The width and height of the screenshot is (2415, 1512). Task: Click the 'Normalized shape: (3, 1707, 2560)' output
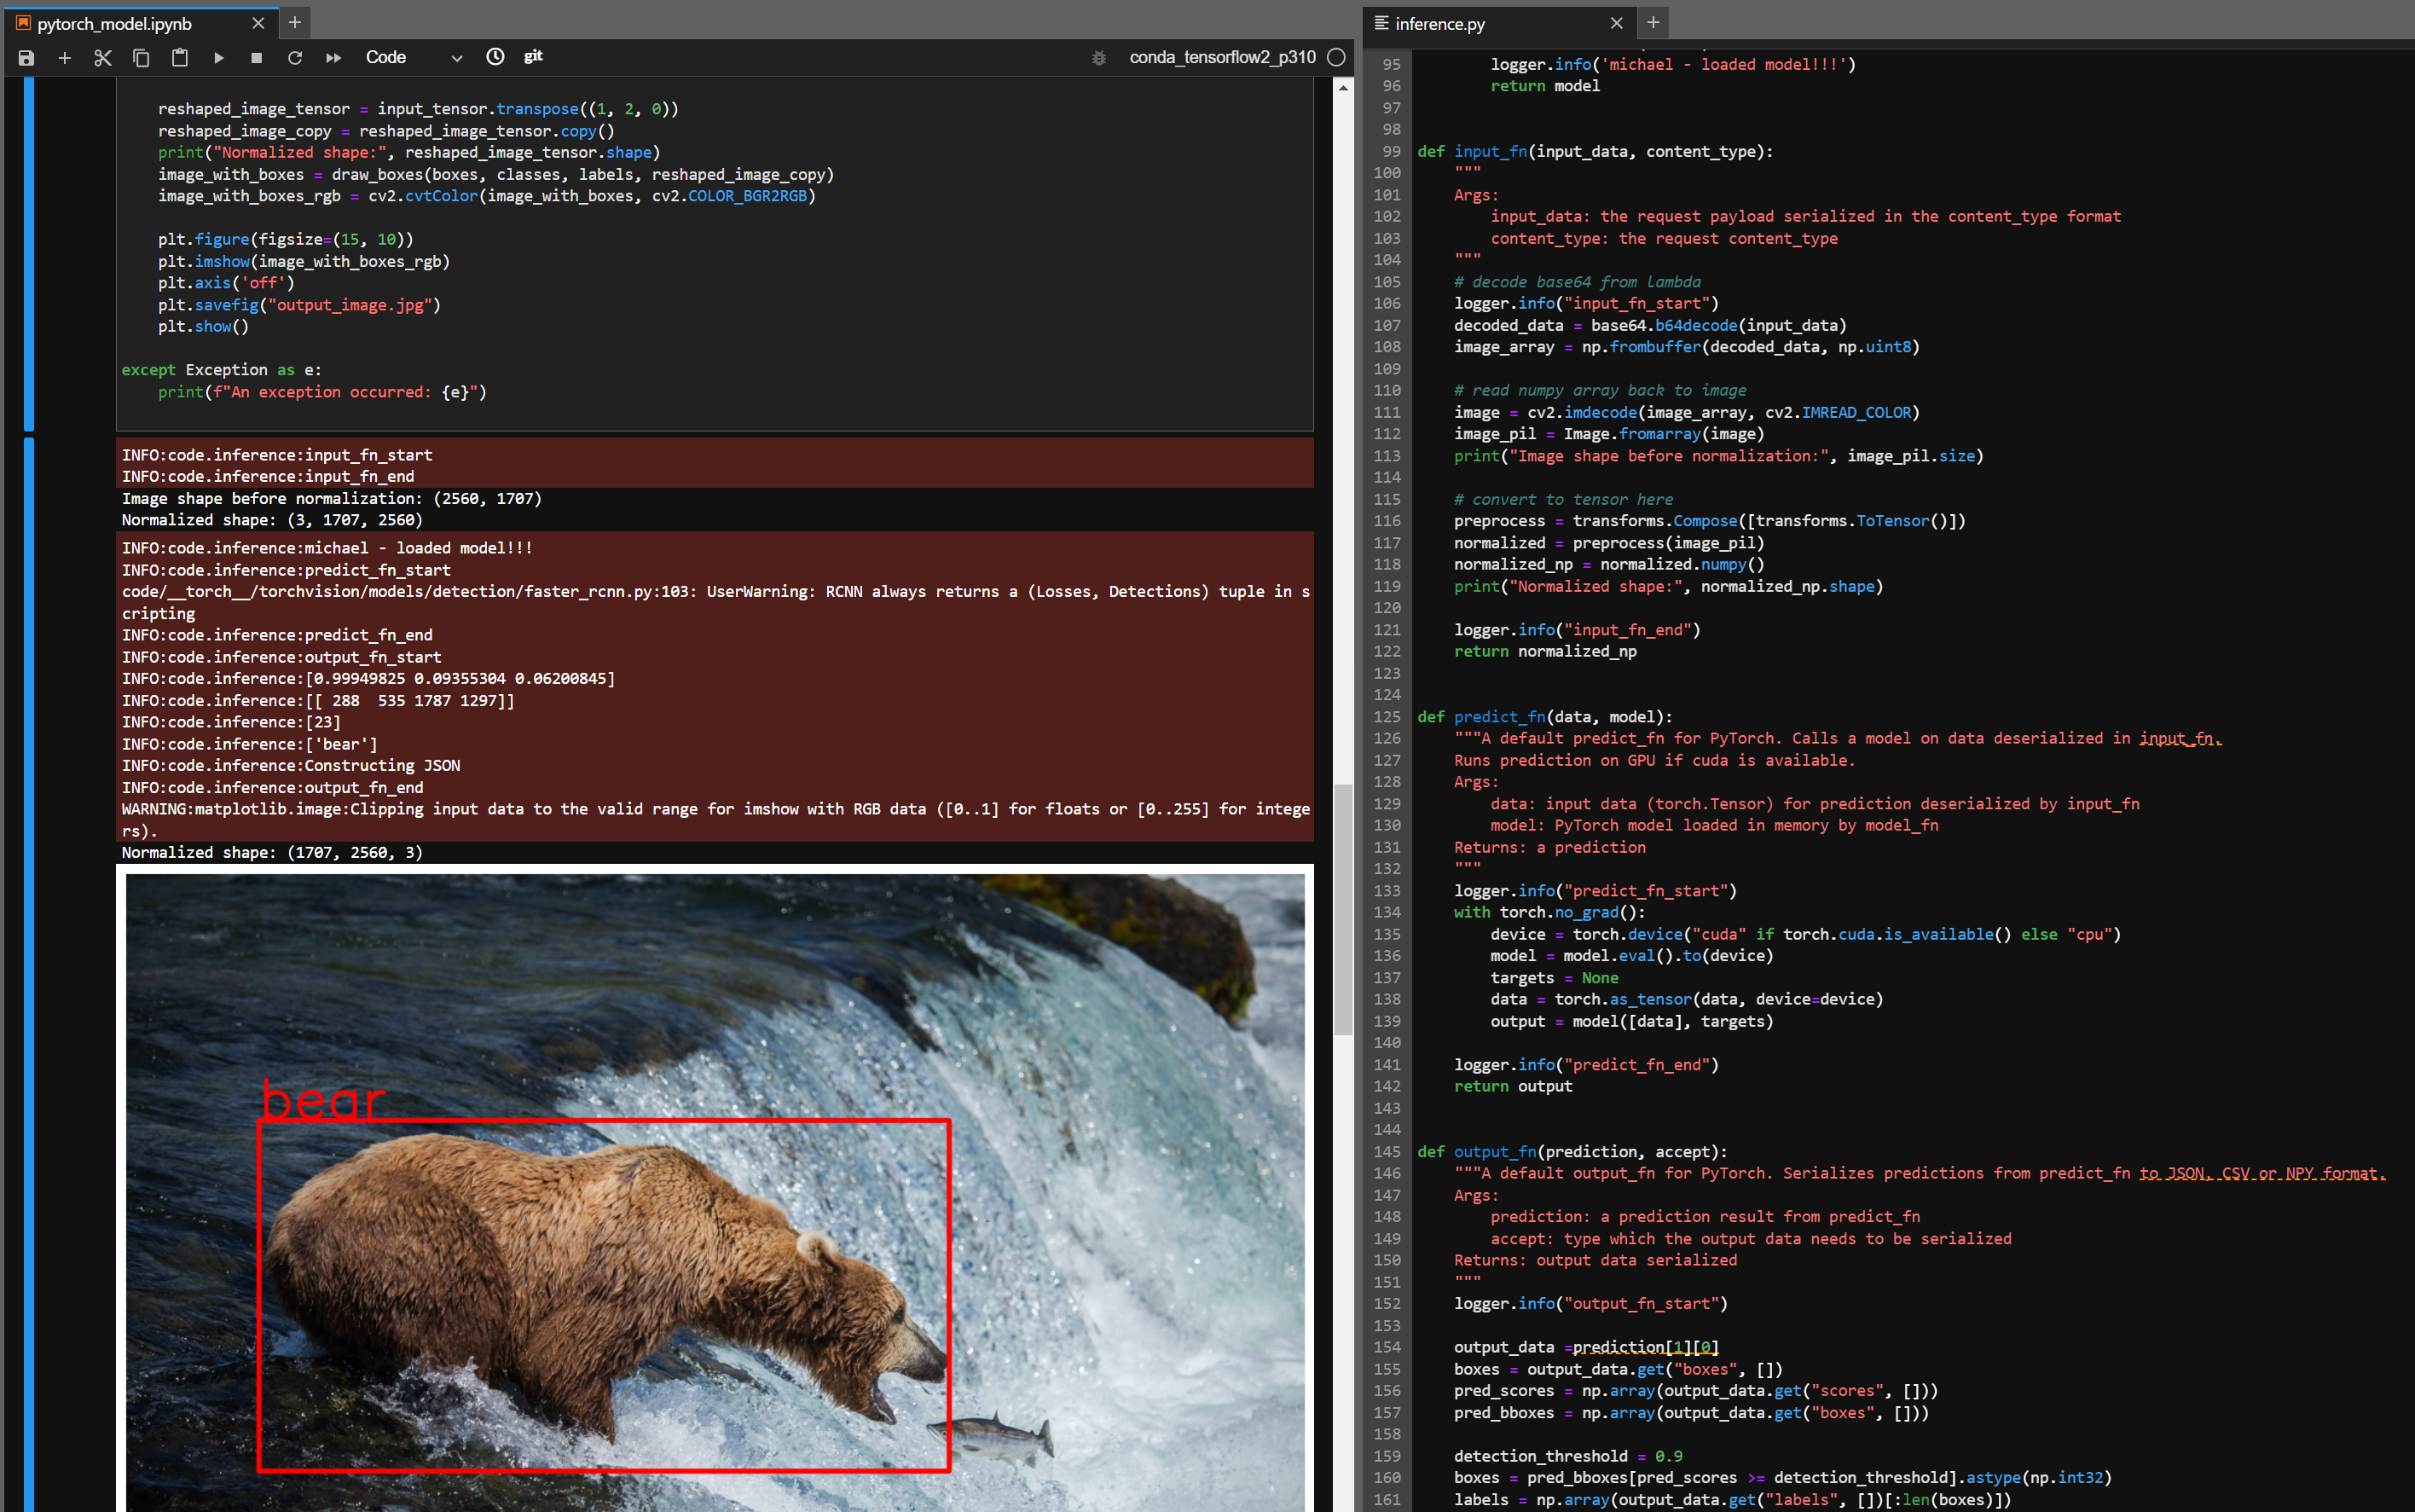tap(272, 520)
